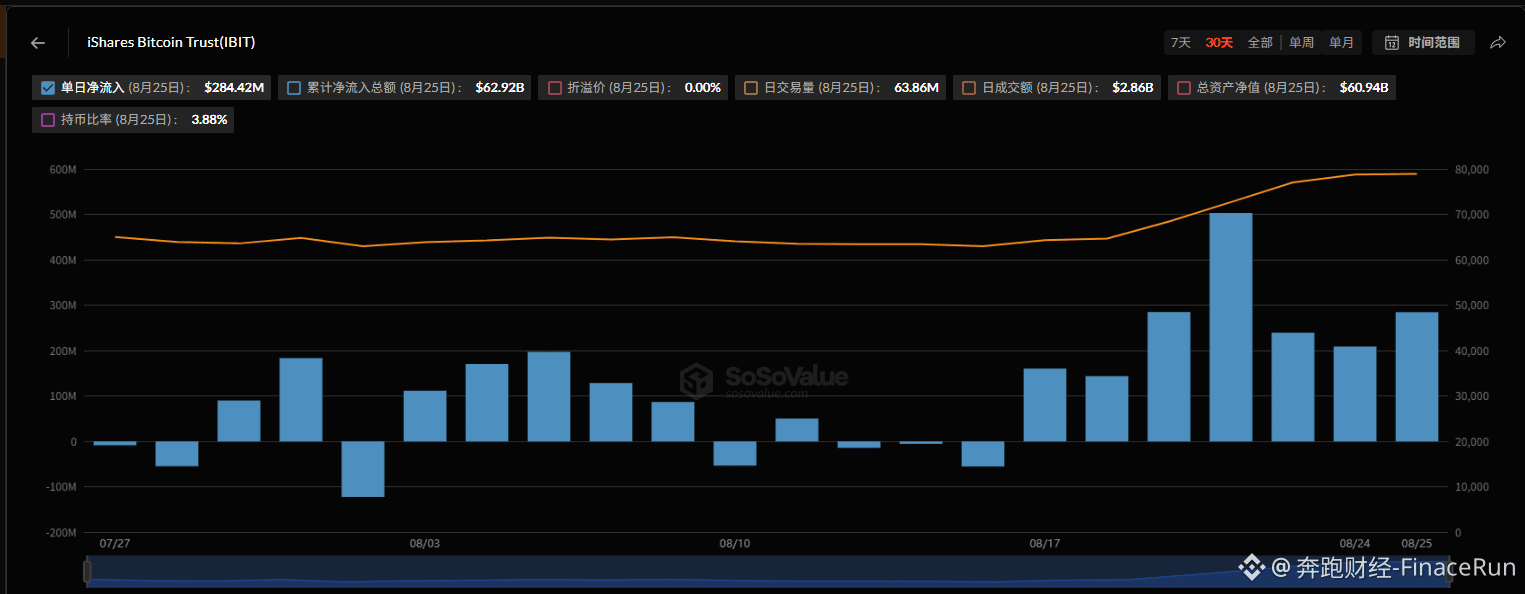Click the $60.94B net asset value
This screenshot has width=1525, height=594.
tap(1364, 88)
